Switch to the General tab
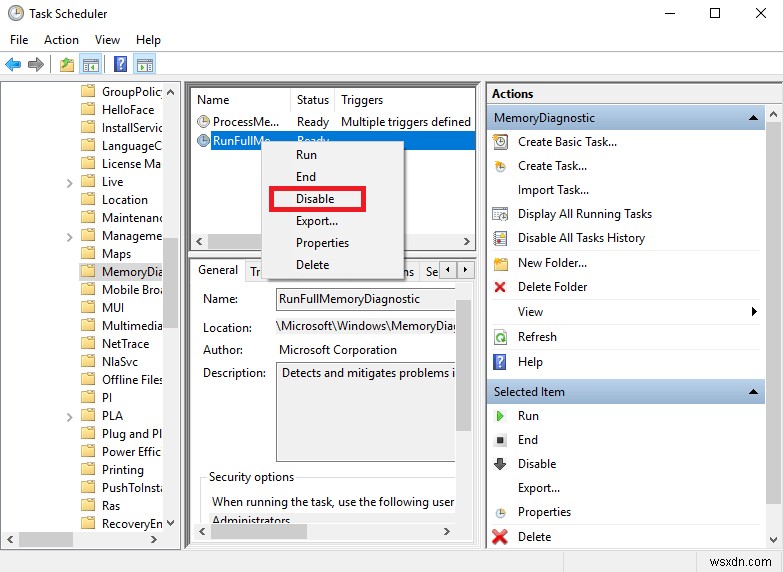Viewport: 783px width, 572px height. [x=218, y=270]
